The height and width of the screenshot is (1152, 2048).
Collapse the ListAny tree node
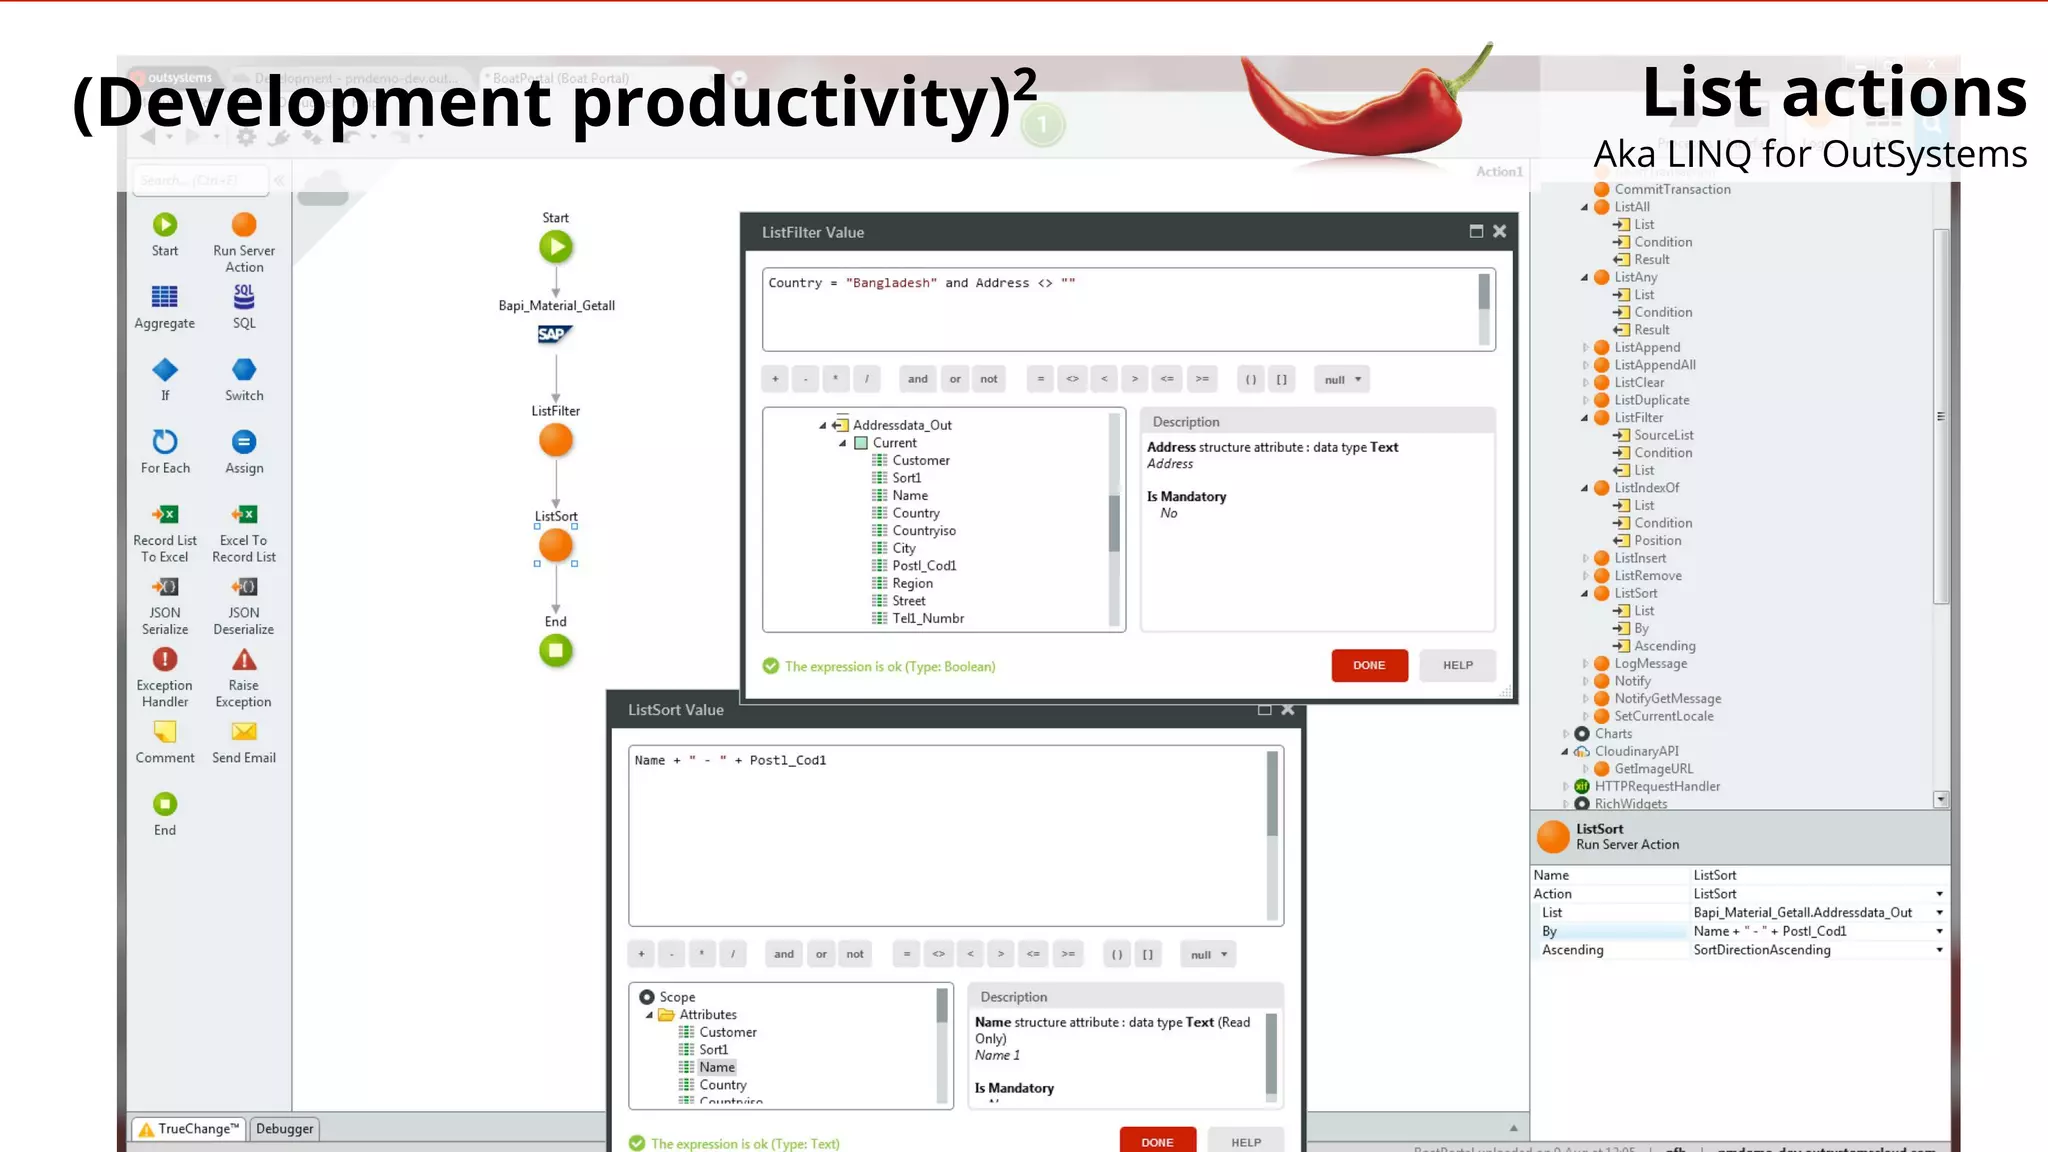click(x=1584, y=278)
